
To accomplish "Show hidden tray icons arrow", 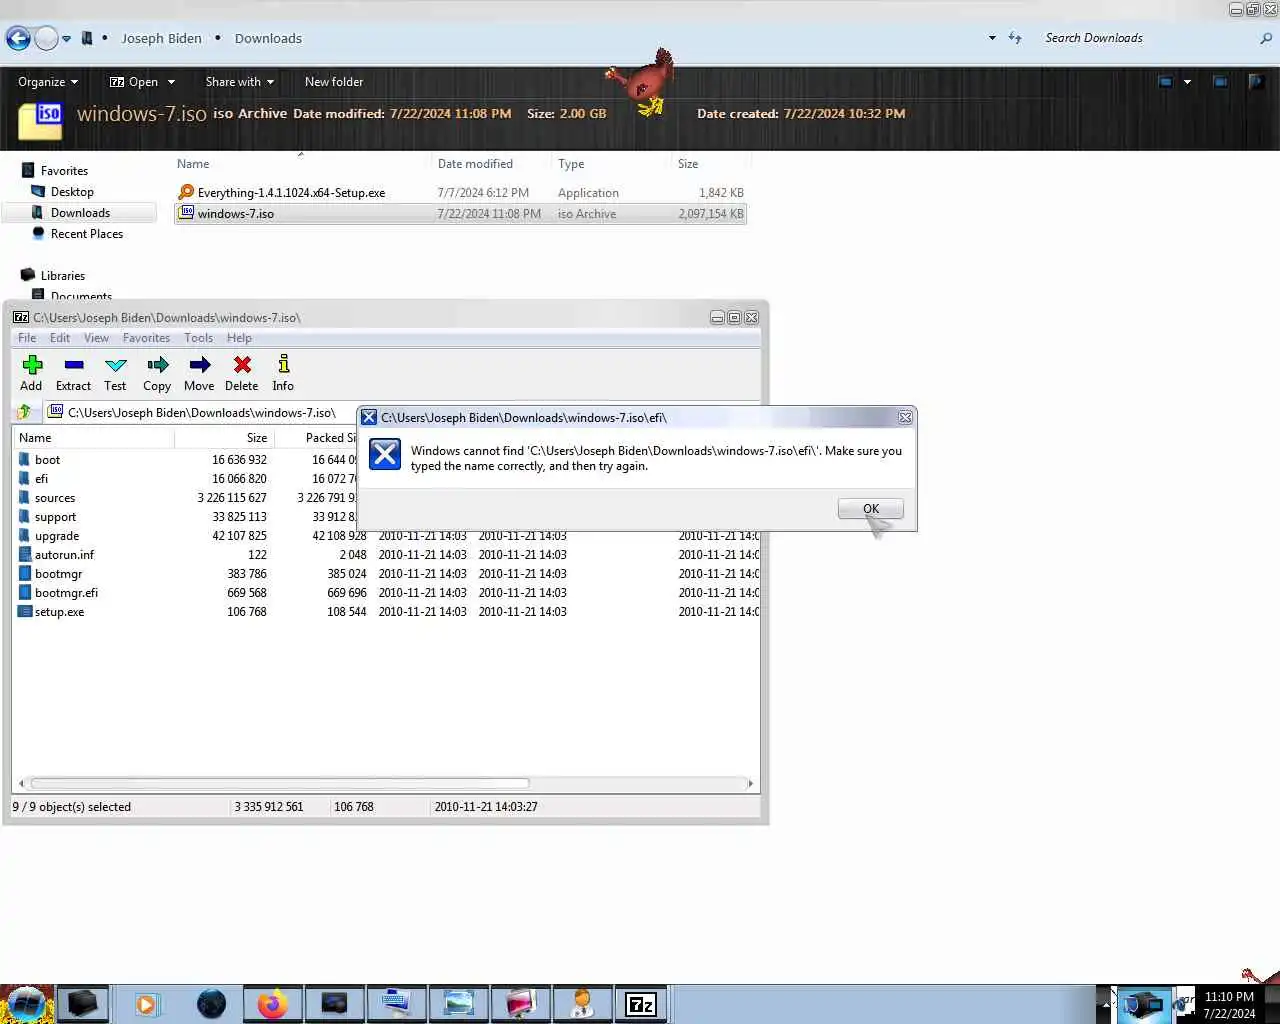I will pos(1105,1004).
